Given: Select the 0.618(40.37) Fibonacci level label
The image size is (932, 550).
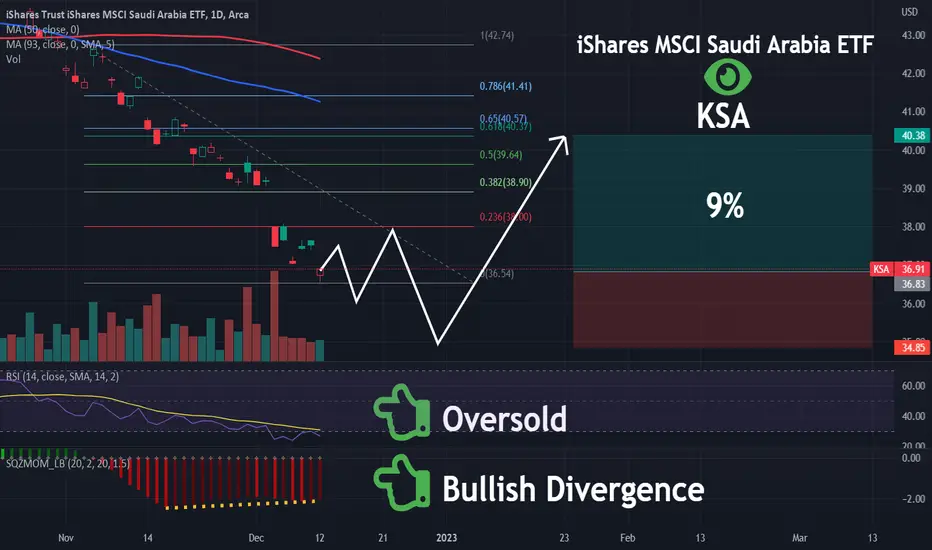Looking at the screenshot, I should coord(506,127).
